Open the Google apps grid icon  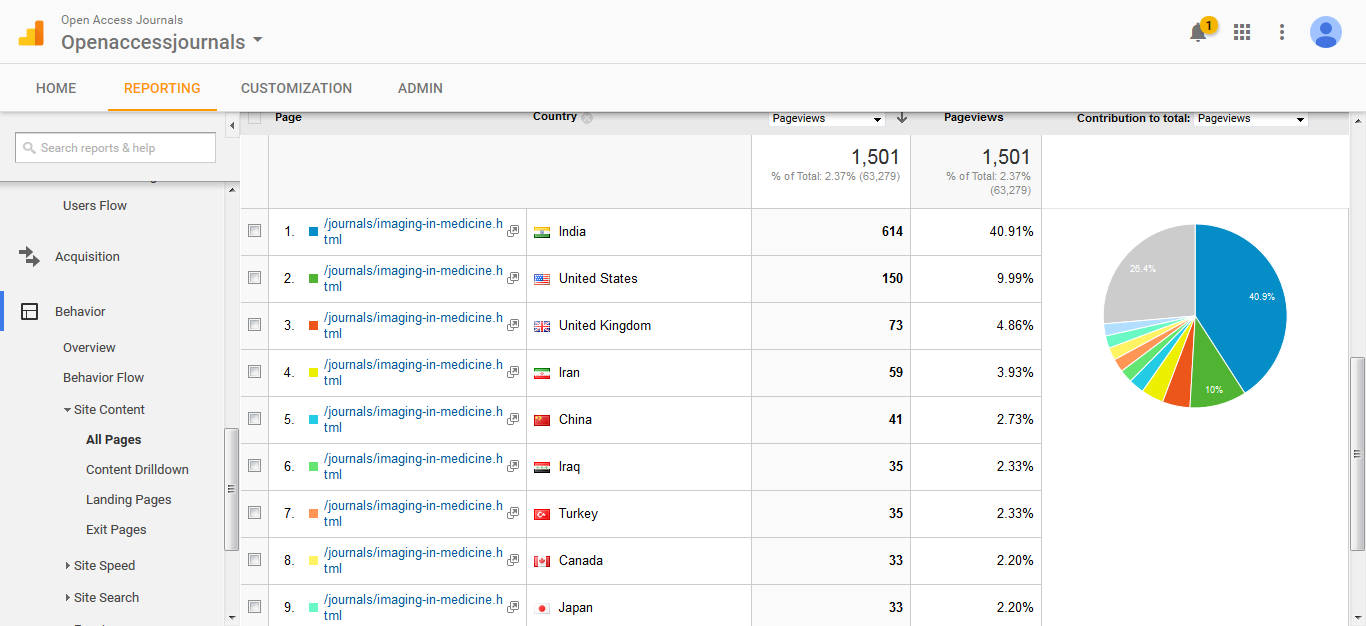1242,32
